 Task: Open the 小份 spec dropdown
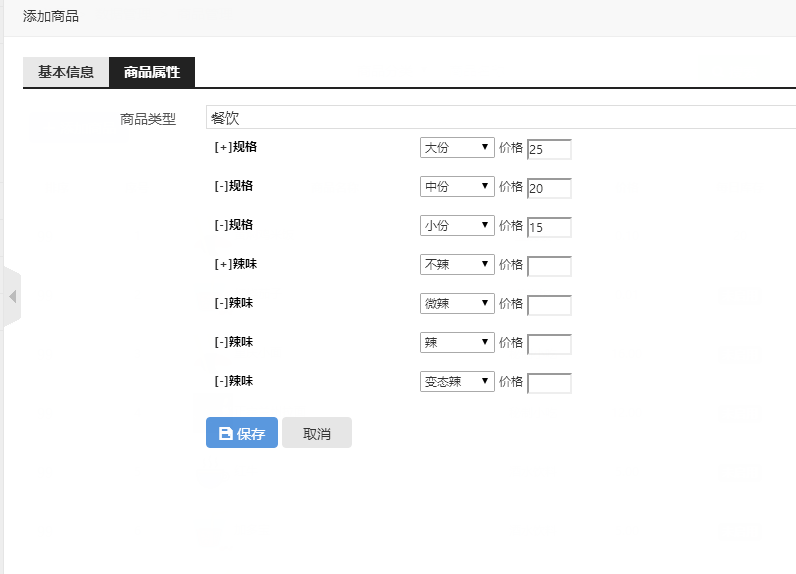pyautogui.click(x=457, y=226)
